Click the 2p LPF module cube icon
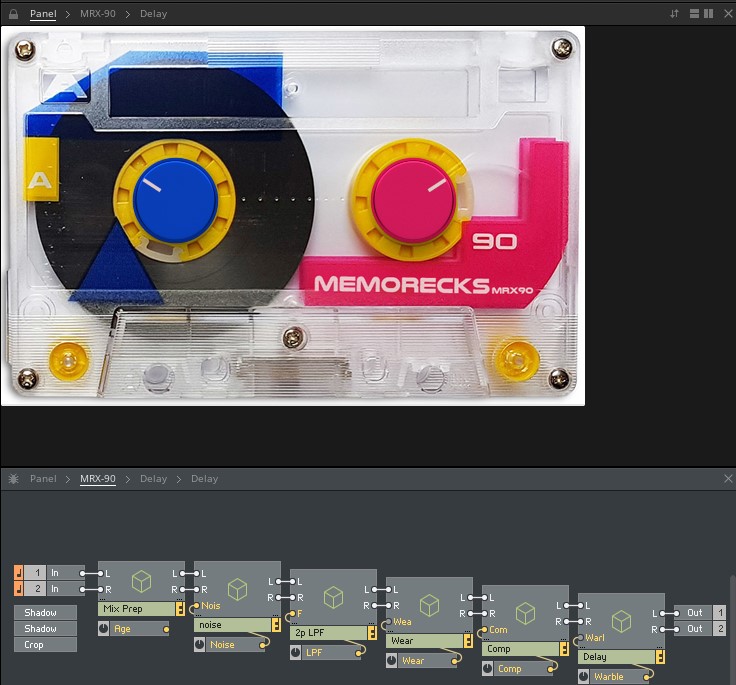This screenshot has height=685, width=736. pyautogui.click(x=333, y=597)
